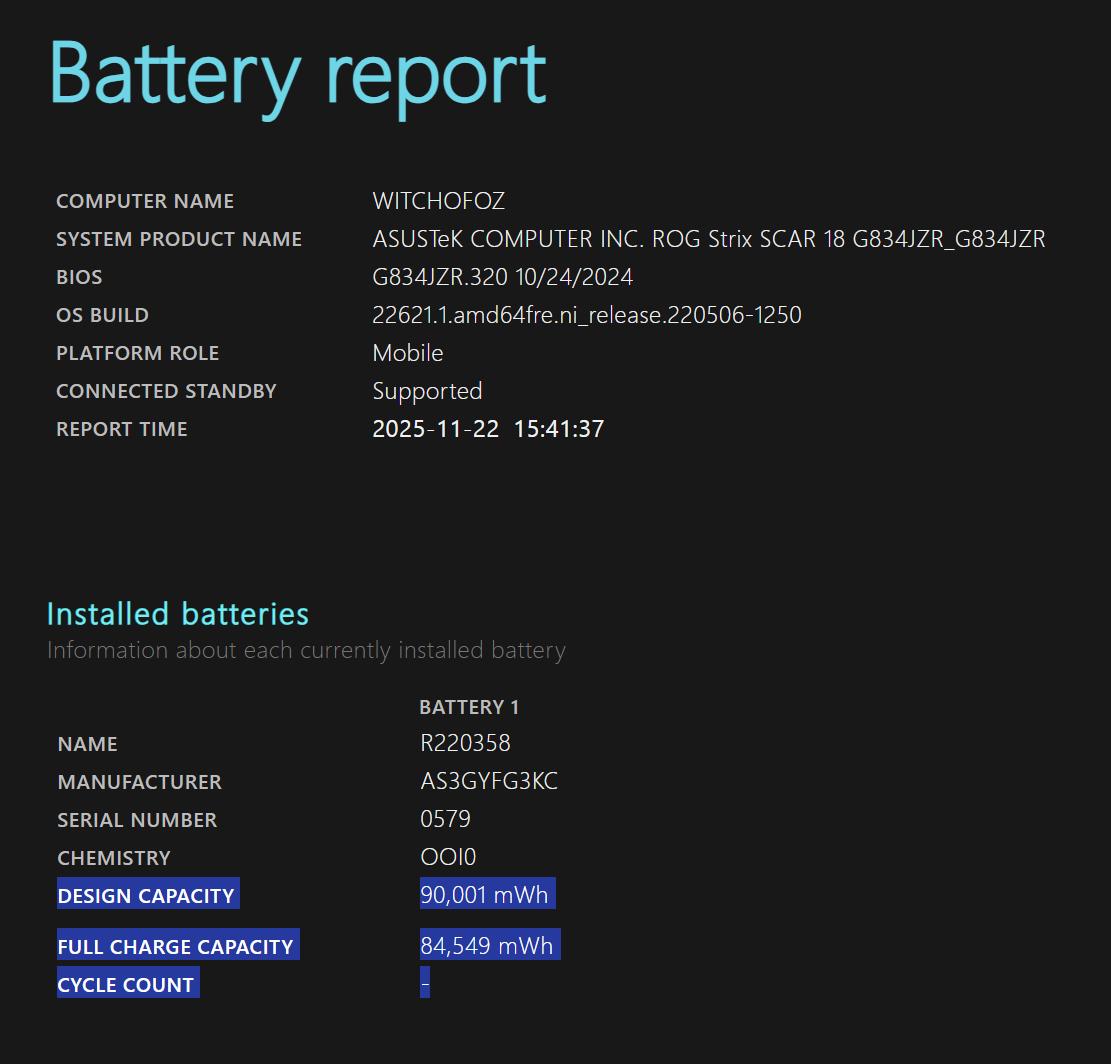Click the connected standby value Supported
Image resolution: width=1111 pixels, height=1064 pixels.
coord(427,391)
